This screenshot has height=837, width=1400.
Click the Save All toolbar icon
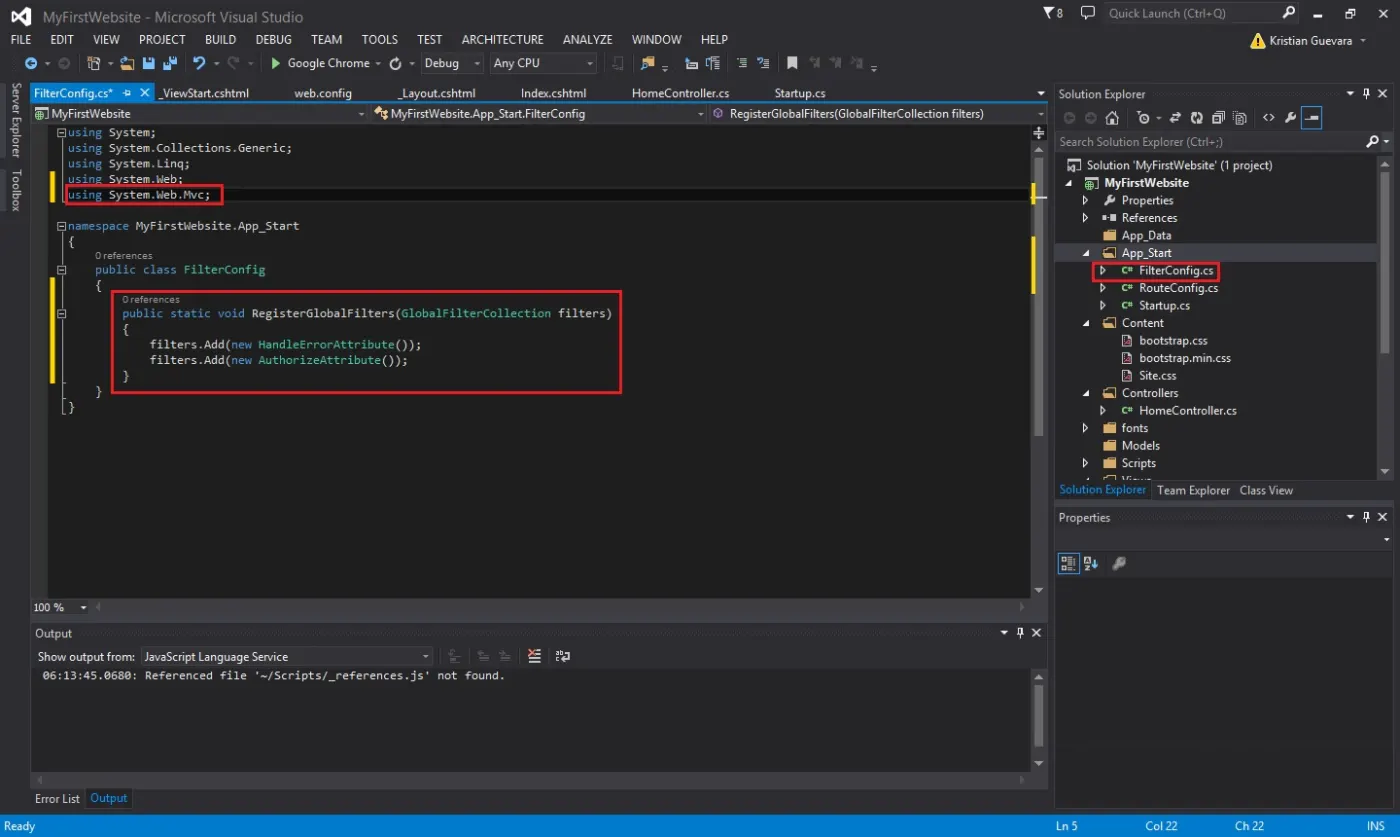(168, 63)
